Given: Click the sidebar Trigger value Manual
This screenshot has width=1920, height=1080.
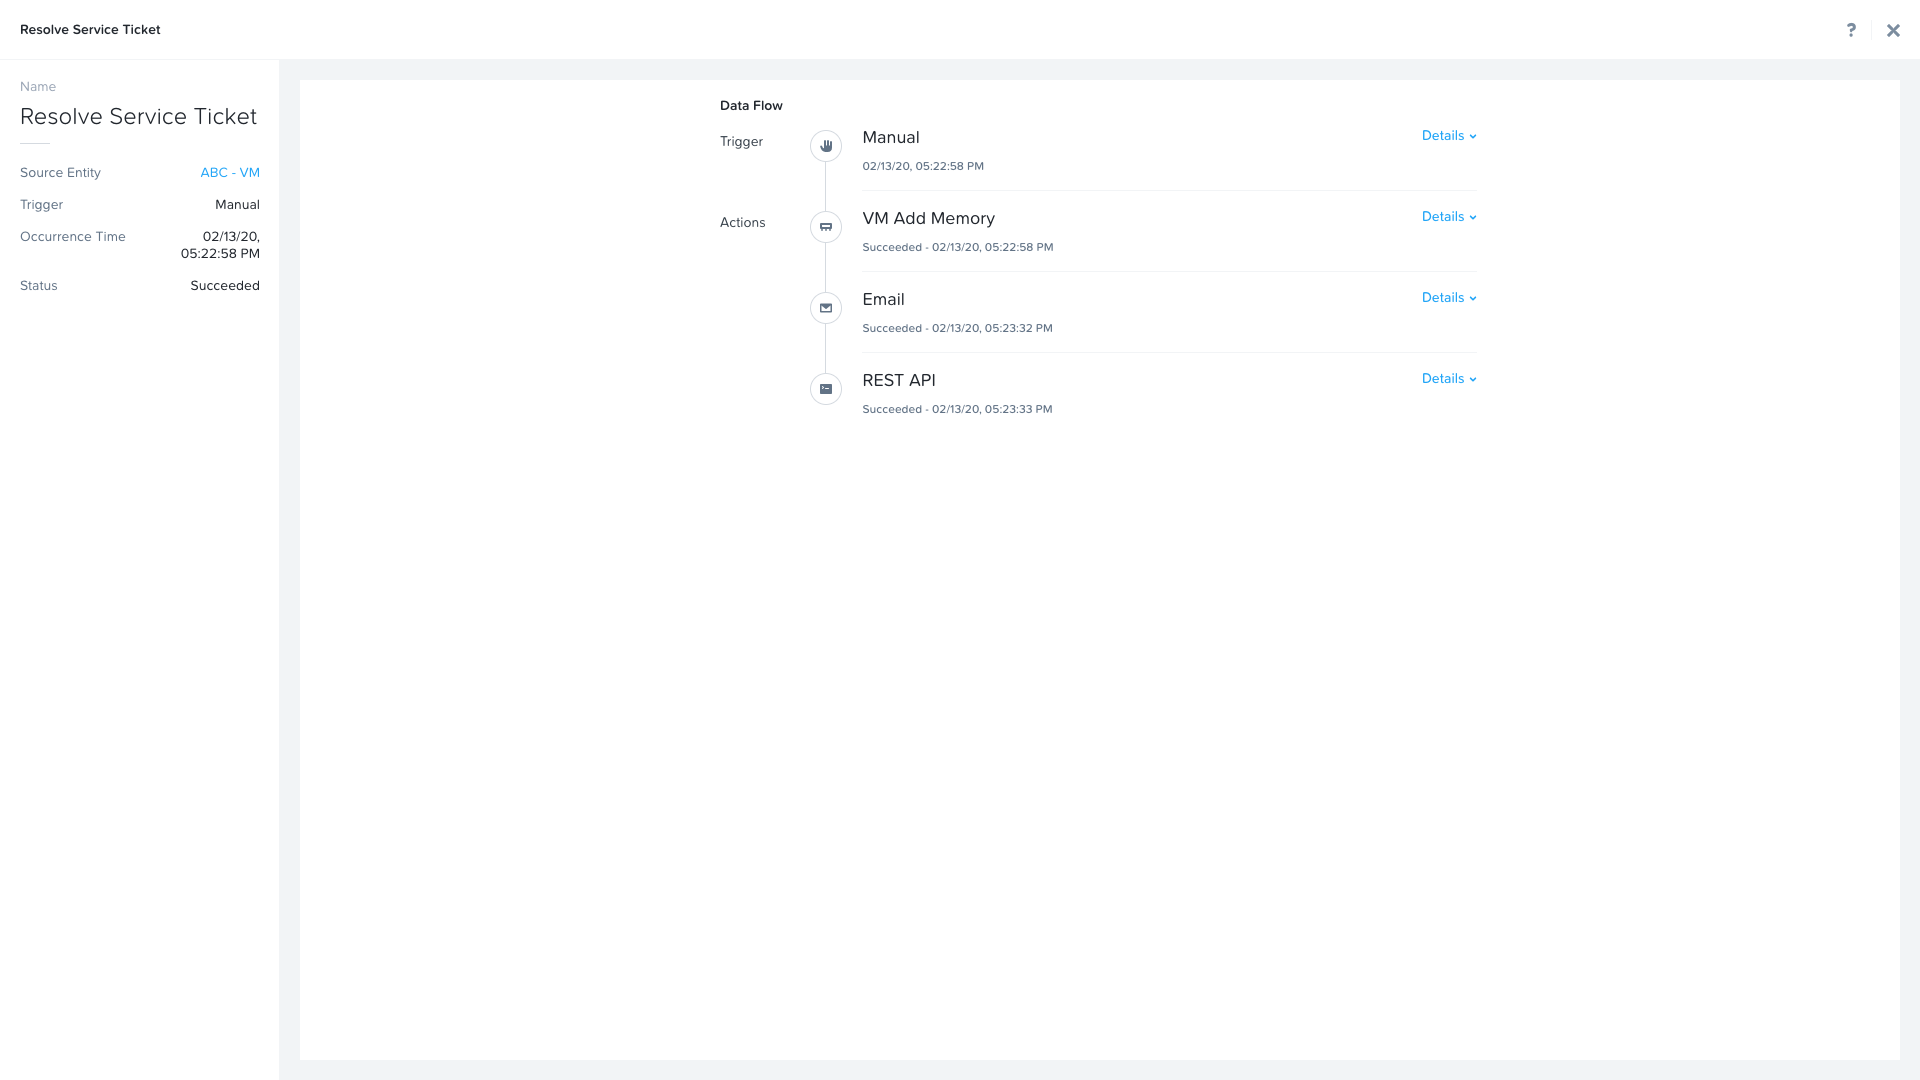Looking at the screenshot, I should pos(237,205).
